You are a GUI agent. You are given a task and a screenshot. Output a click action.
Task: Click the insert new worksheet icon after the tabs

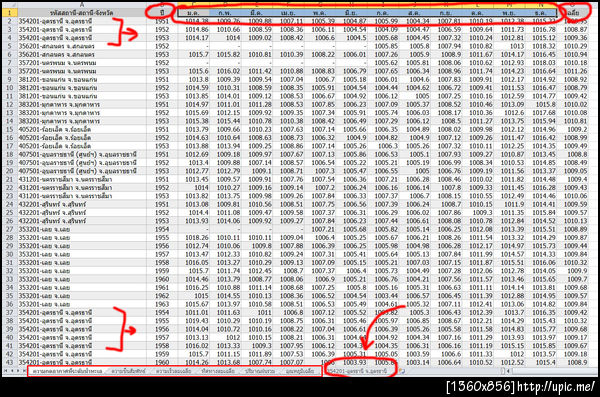(402, 371)
